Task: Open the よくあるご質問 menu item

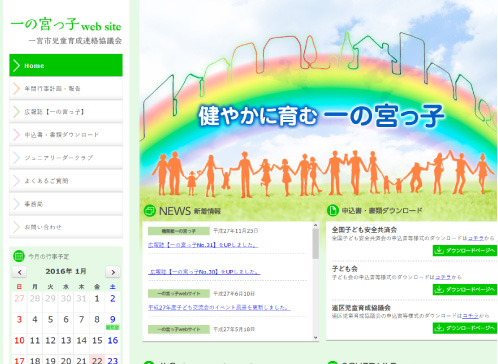Action: 66,181
